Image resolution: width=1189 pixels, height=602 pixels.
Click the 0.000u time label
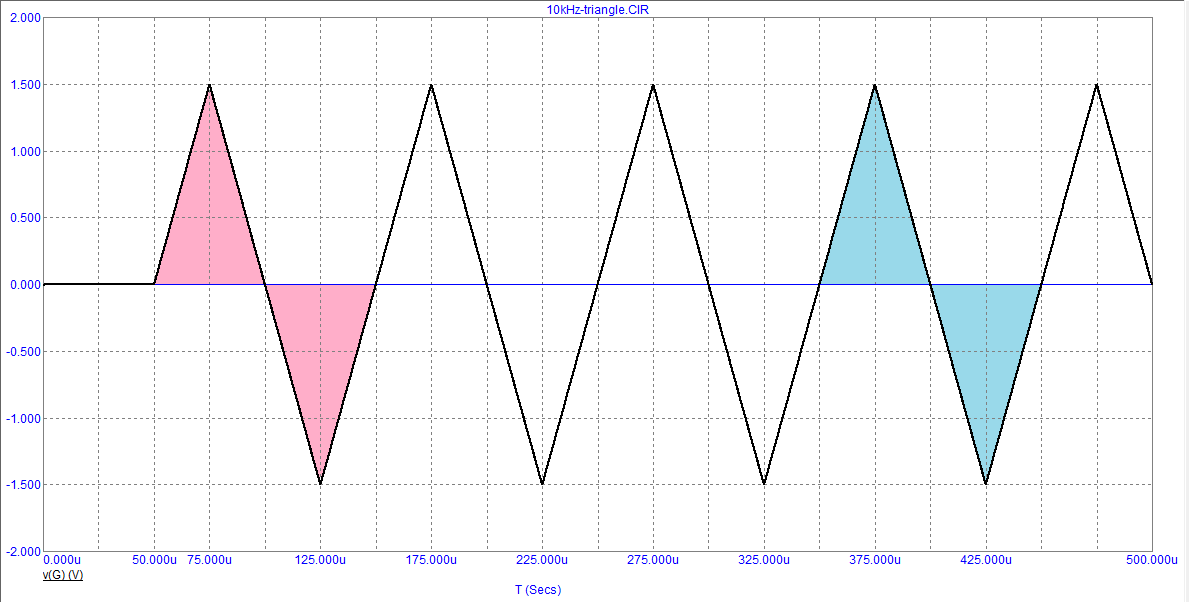tap(62, 560)
